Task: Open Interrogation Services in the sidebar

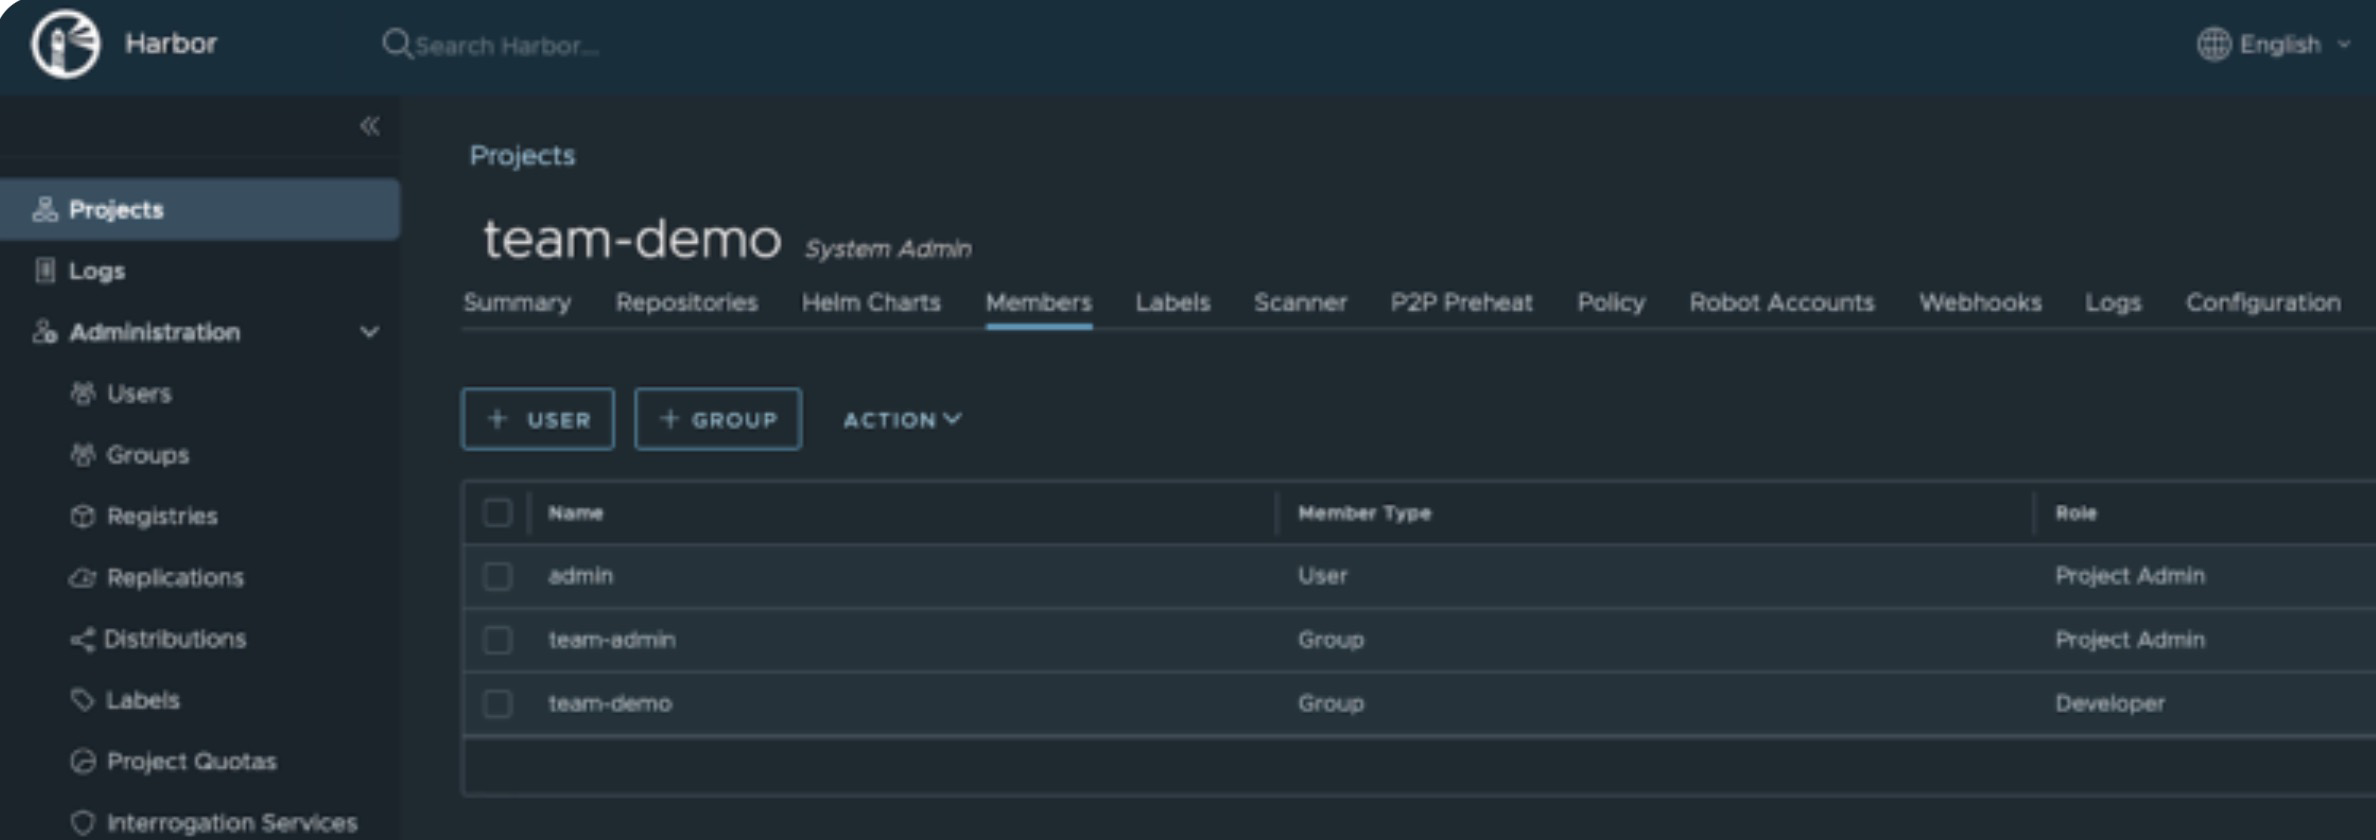Action: (x=232, y=823)
